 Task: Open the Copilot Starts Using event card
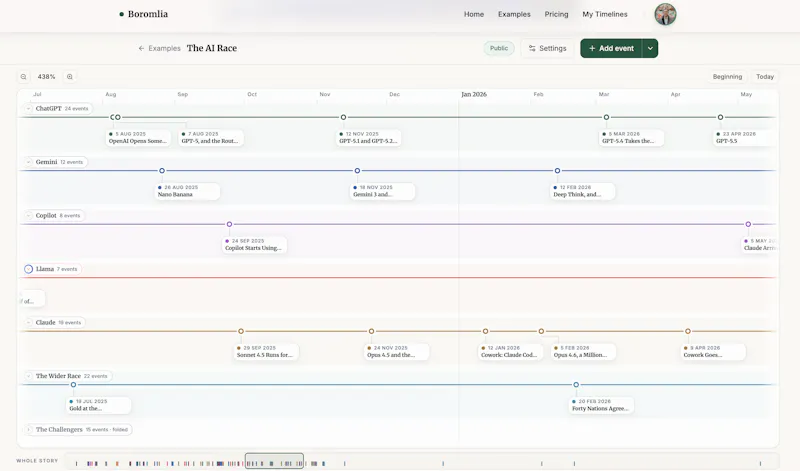[255, 244]
